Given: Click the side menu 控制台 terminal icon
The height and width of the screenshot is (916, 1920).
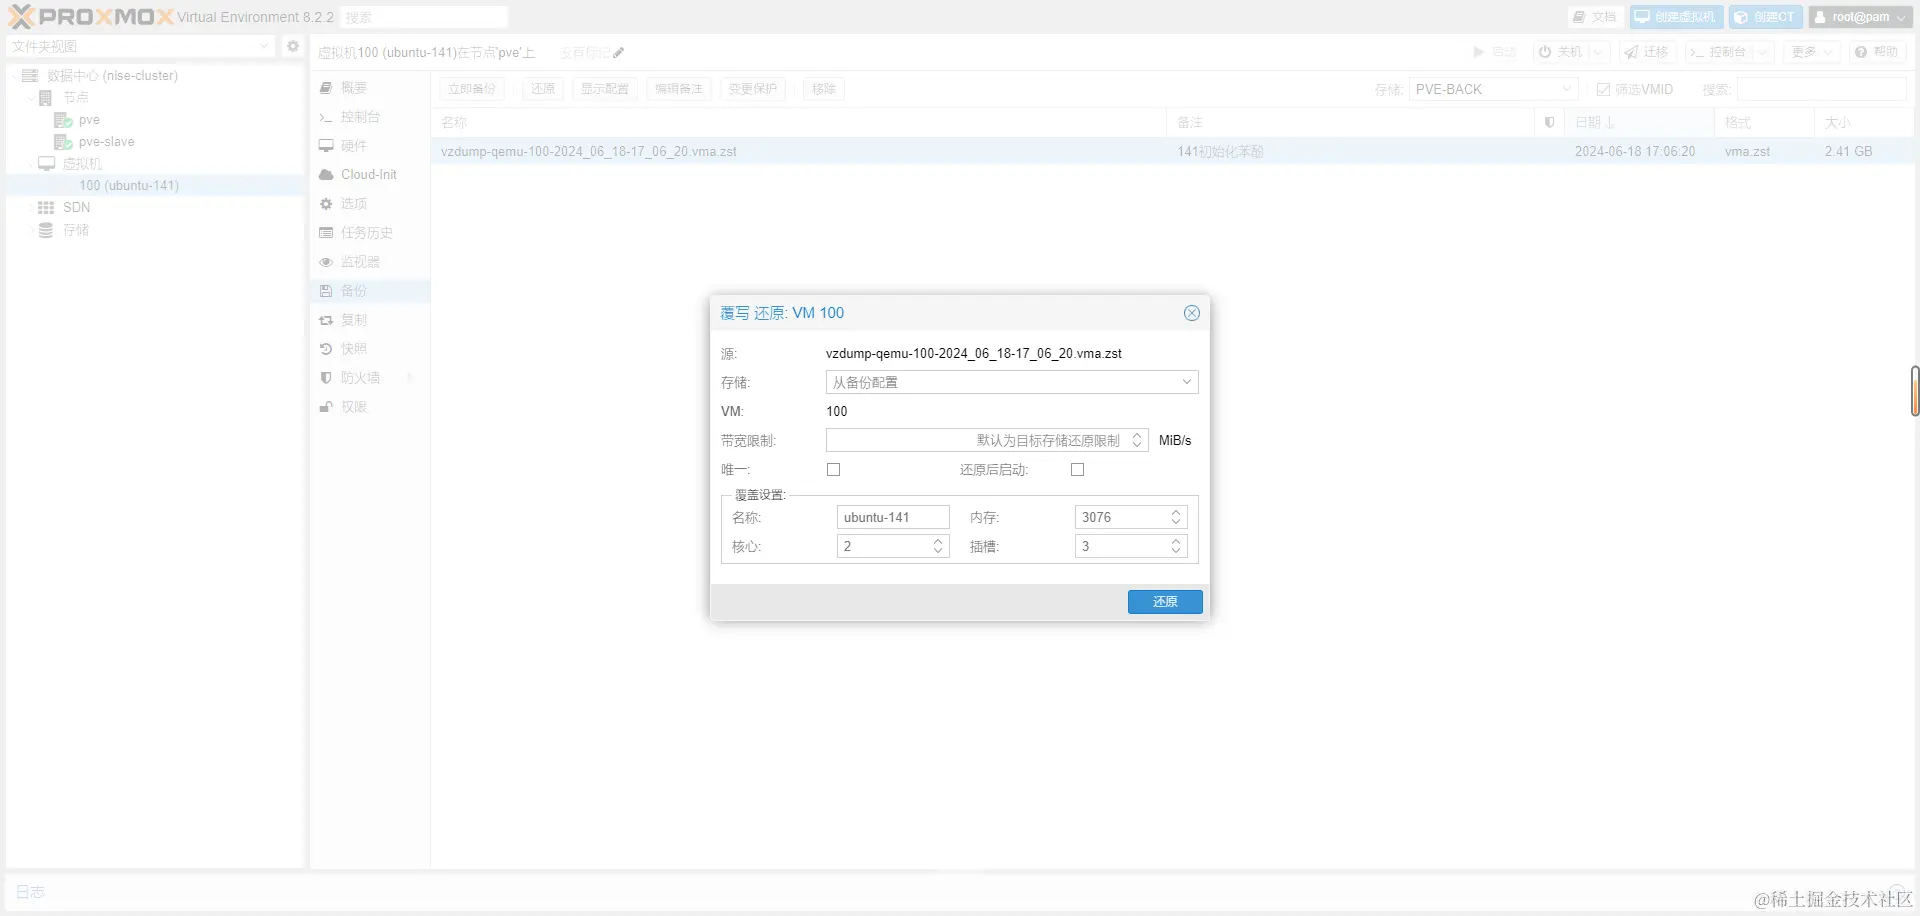Looking at the screenshot, I should pyautogui.click(x=326, y=117).
